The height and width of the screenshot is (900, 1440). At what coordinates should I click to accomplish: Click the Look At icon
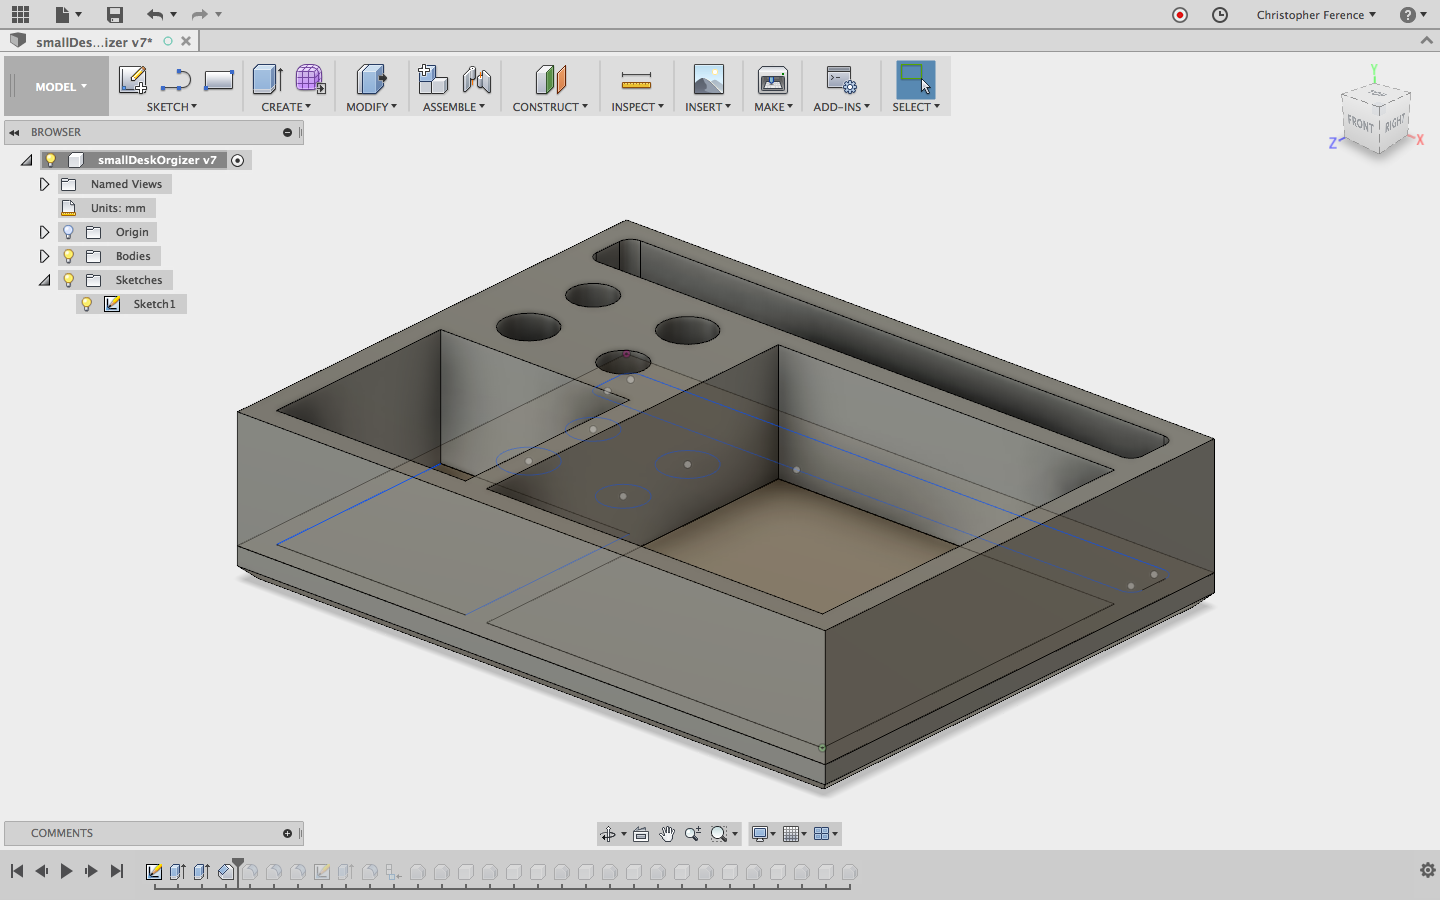click(641, 834)
